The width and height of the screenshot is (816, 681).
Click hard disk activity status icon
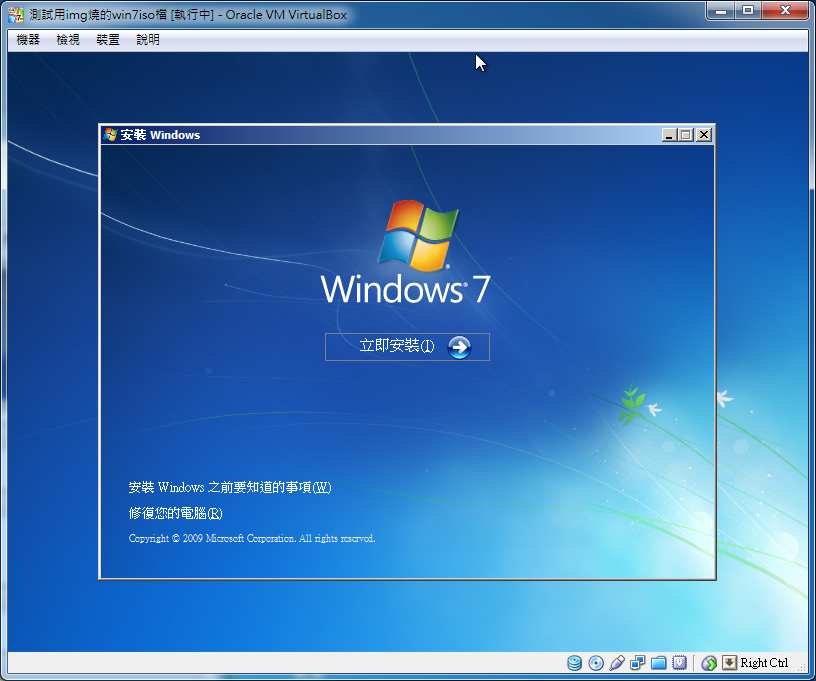(575, 663)
